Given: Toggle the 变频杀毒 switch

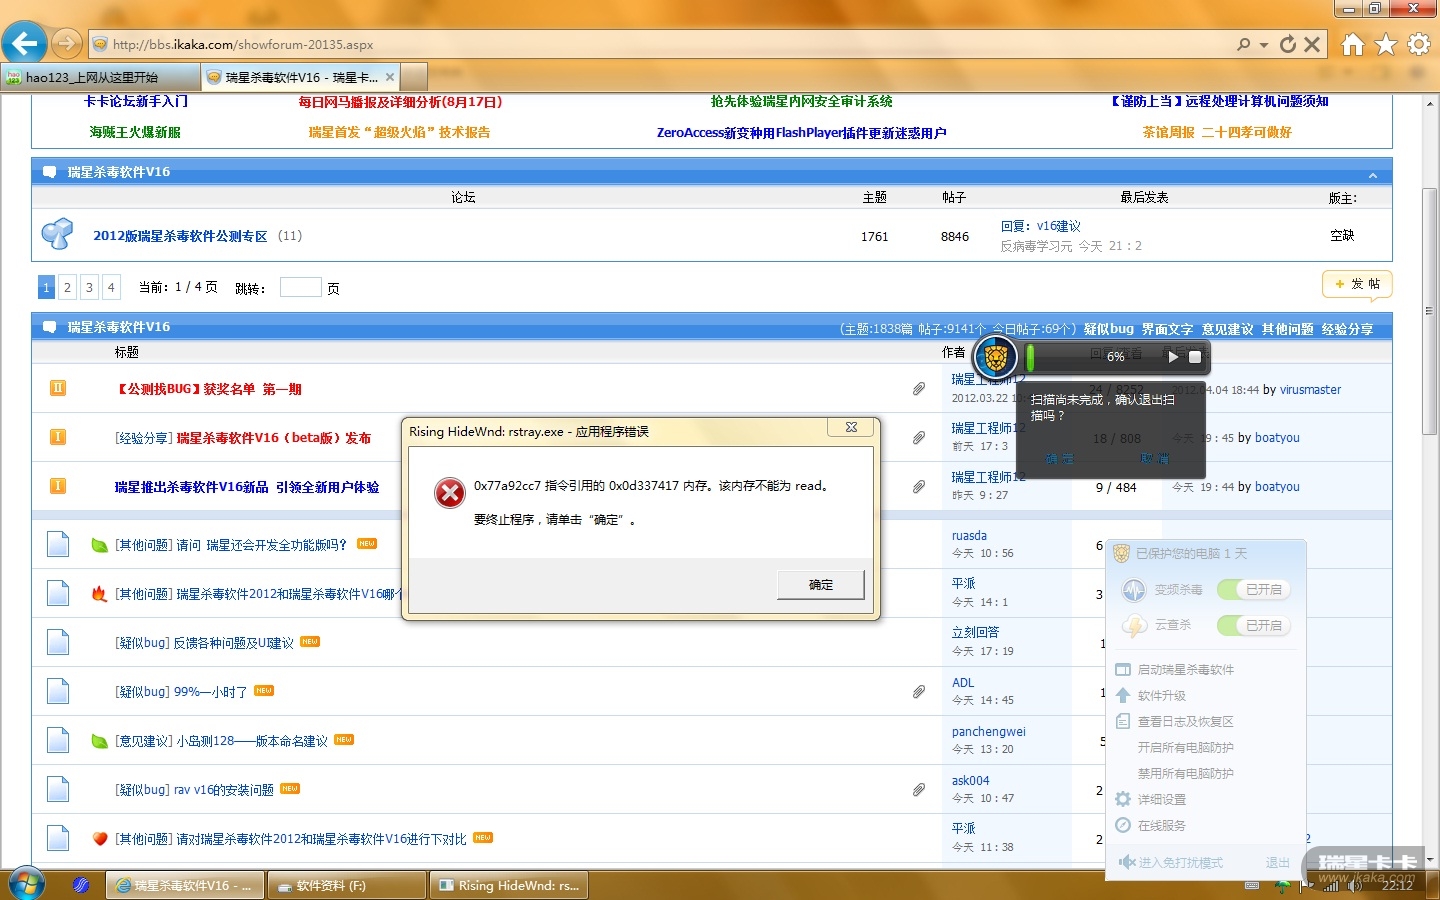Looking at the screenshot, I should [1254, 590].
